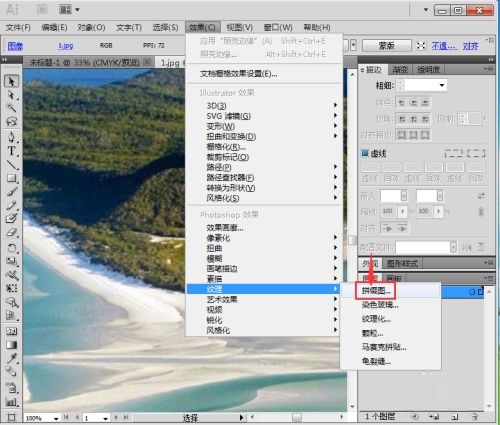
Task: Click the 对齐 link in control bar
Action: [470, 46]
